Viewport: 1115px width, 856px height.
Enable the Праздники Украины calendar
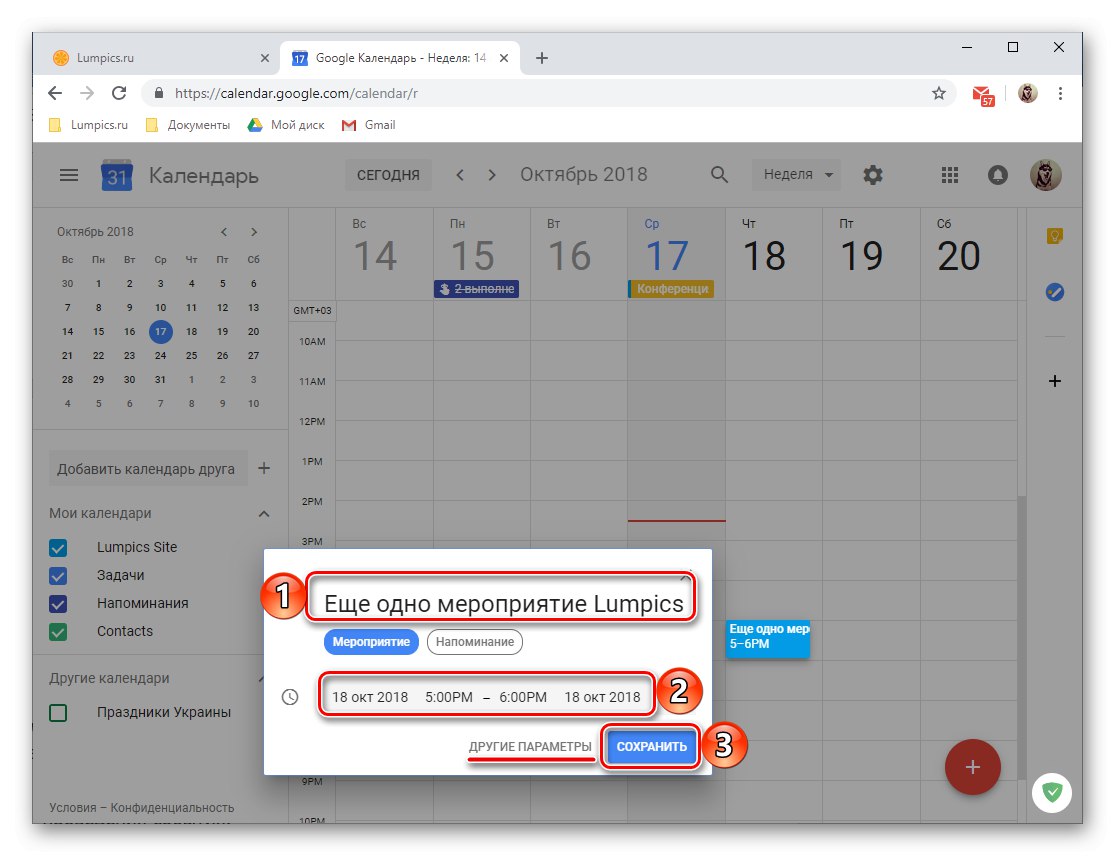(57, 712)
